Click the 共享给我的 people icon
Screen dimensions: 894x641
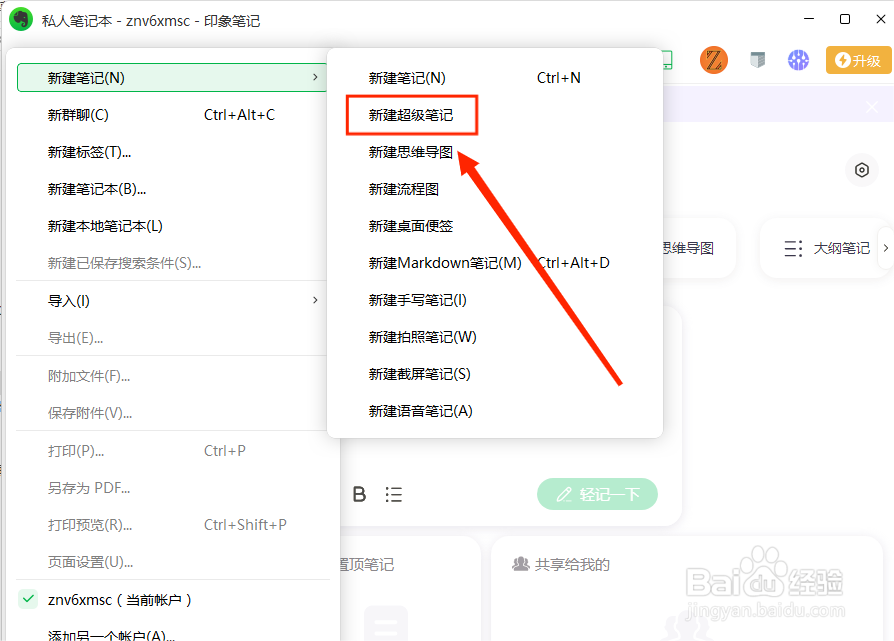(x=521, y=564)
